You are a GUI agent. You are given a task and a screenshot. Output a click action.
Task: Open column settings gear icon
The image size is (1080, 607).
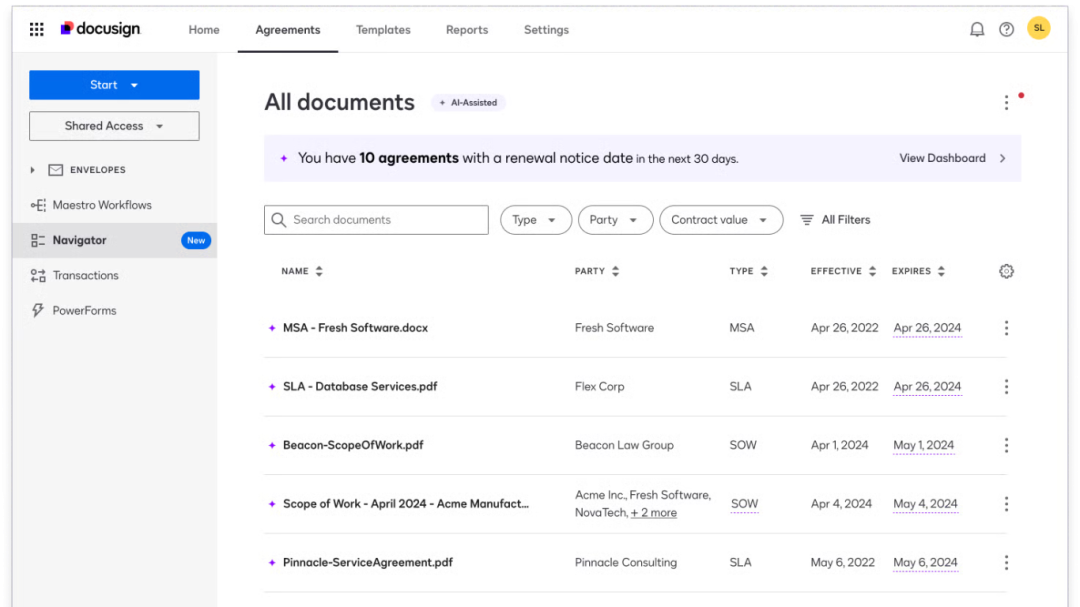[x=1006, y=271]
